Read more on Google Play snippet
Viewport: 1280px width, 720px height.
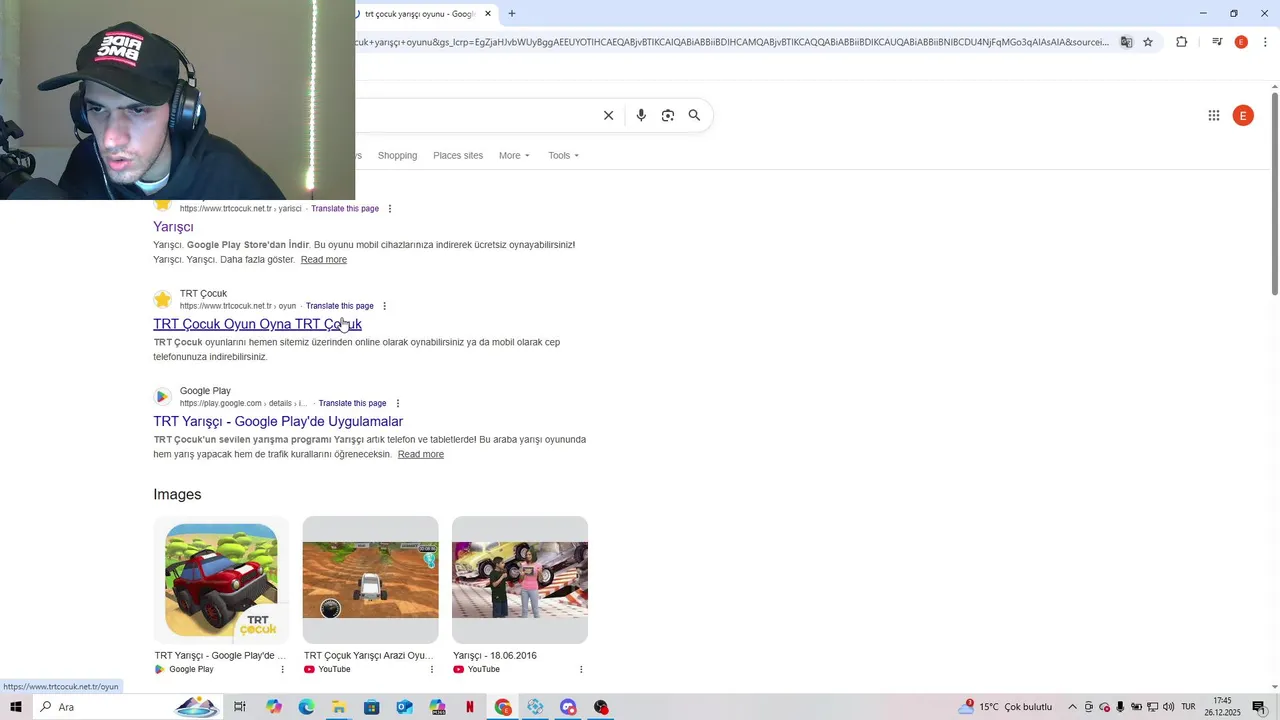pyautogui.click(x=421, y=454)
